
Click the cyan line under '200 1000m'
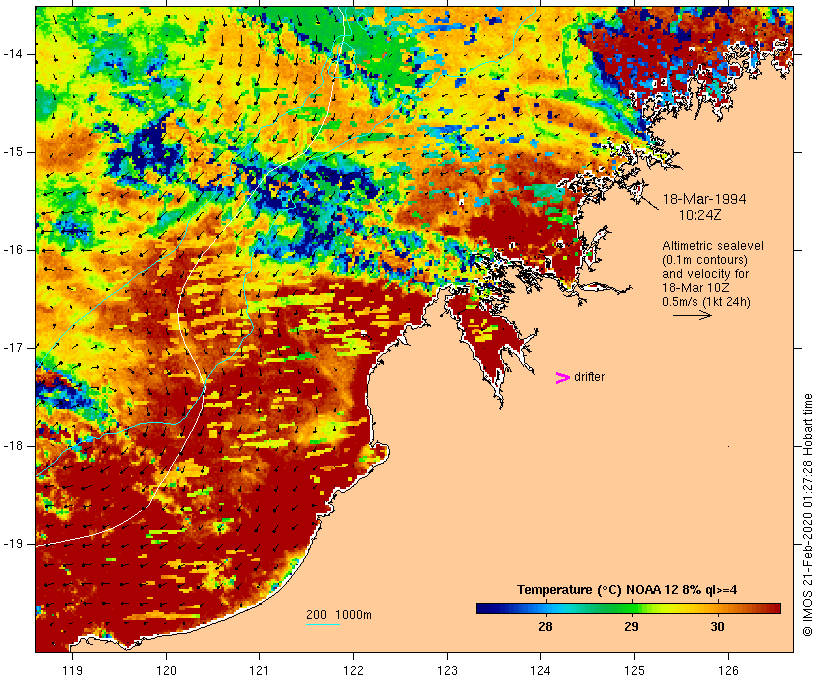(323, 624)
